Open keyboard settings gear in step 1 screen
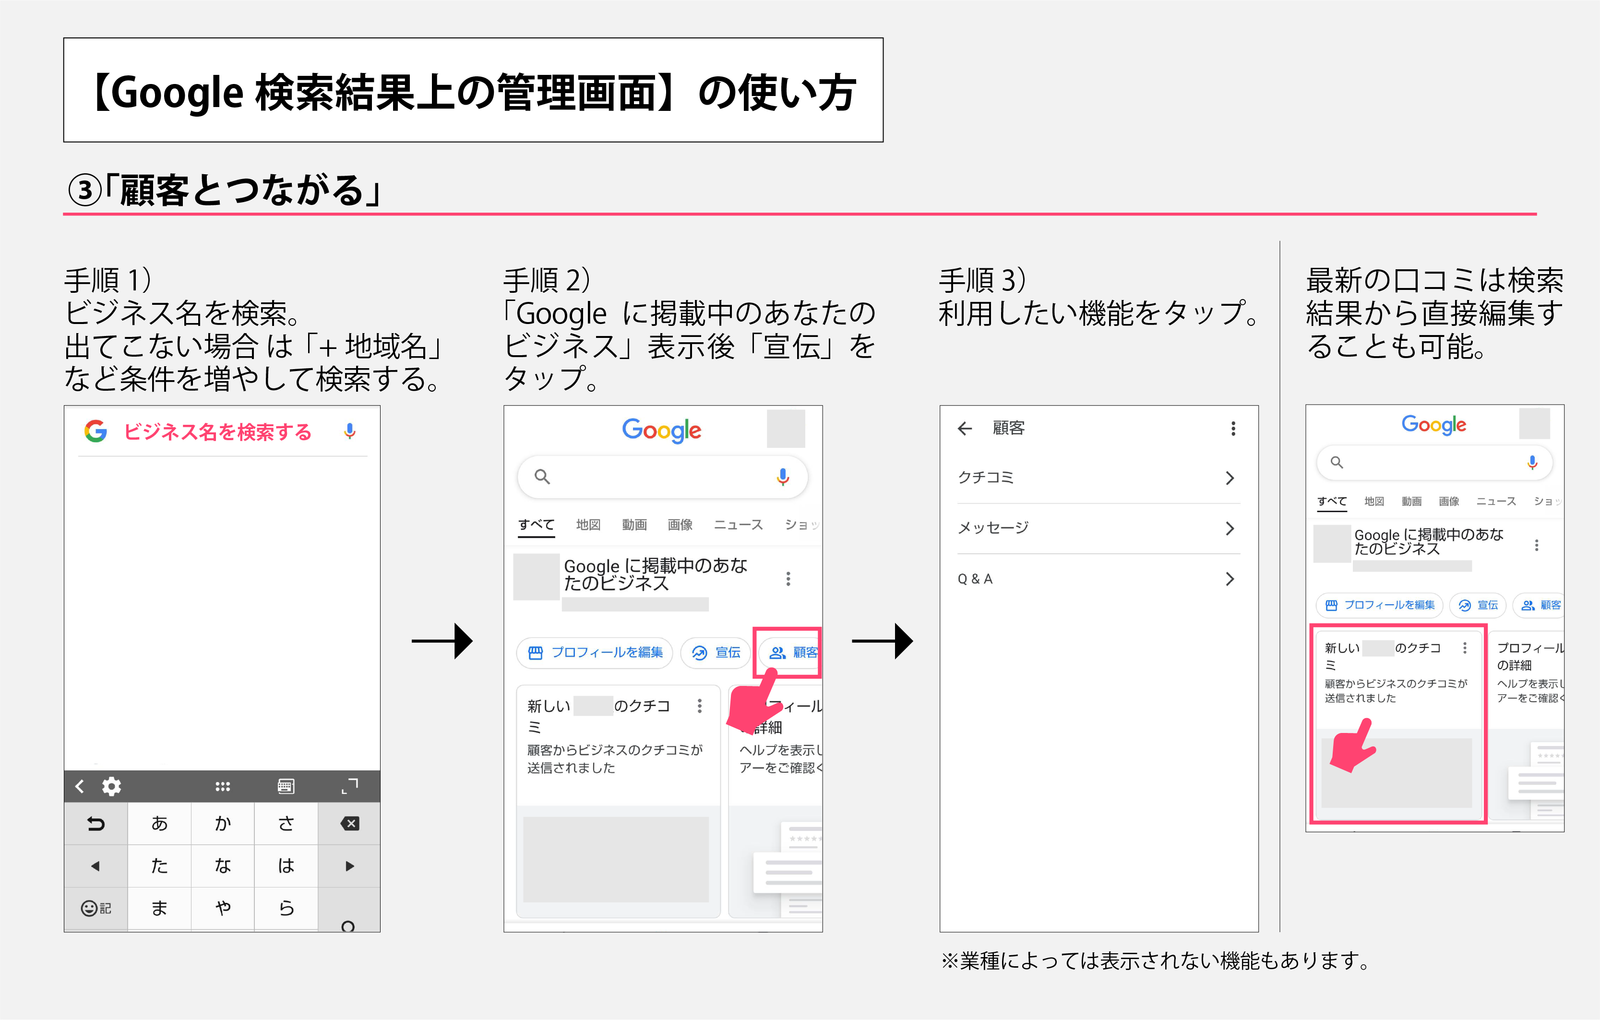This screenshot has height=1020, width=1600. pyautogui.click(x=112, y=786)
